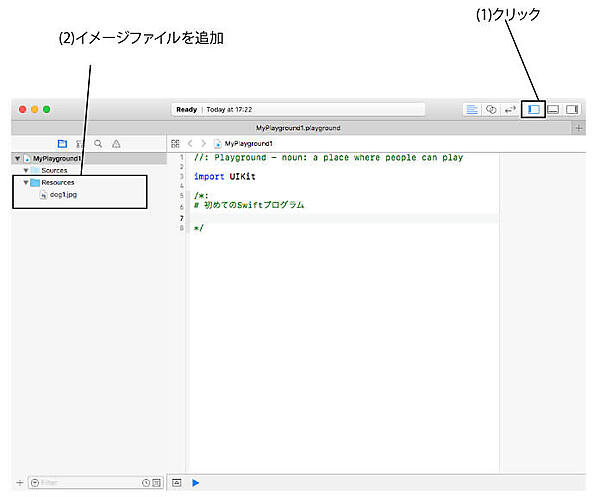Open the Issue navigator warning icon
The image size is (600, 497).
pos(116,144)
